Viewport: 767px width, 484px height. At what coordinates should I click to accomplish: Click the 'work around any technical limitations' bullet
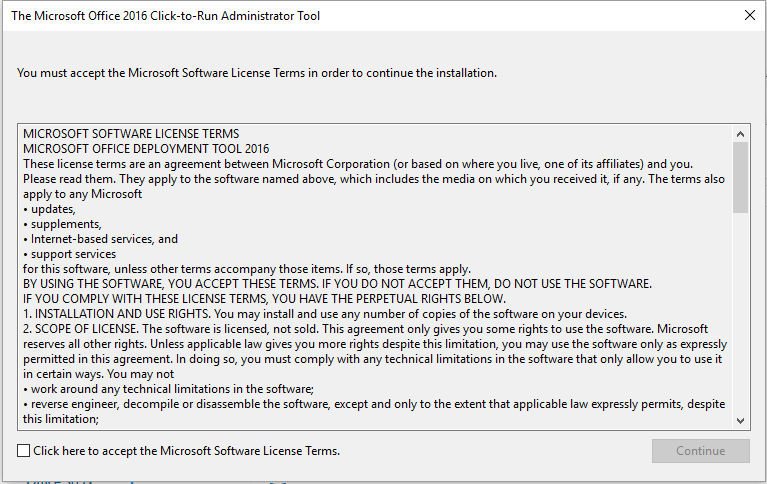[x=168, y=389]
